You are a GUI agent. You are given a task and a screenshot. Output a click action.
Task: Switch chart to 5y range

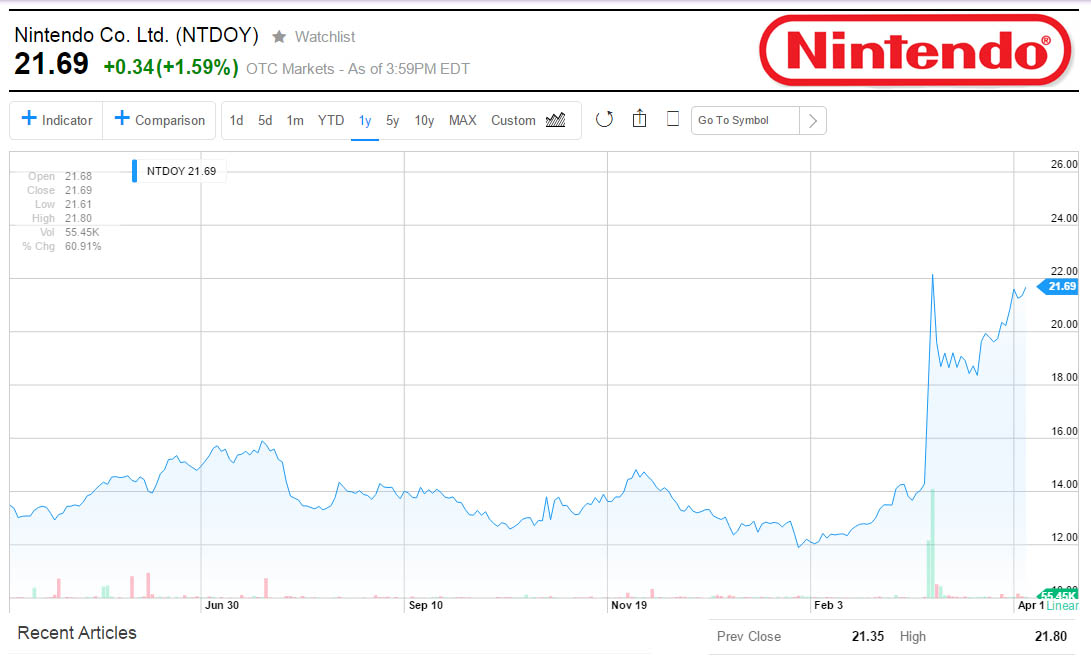pyautogui.click(x=392, y=121)
